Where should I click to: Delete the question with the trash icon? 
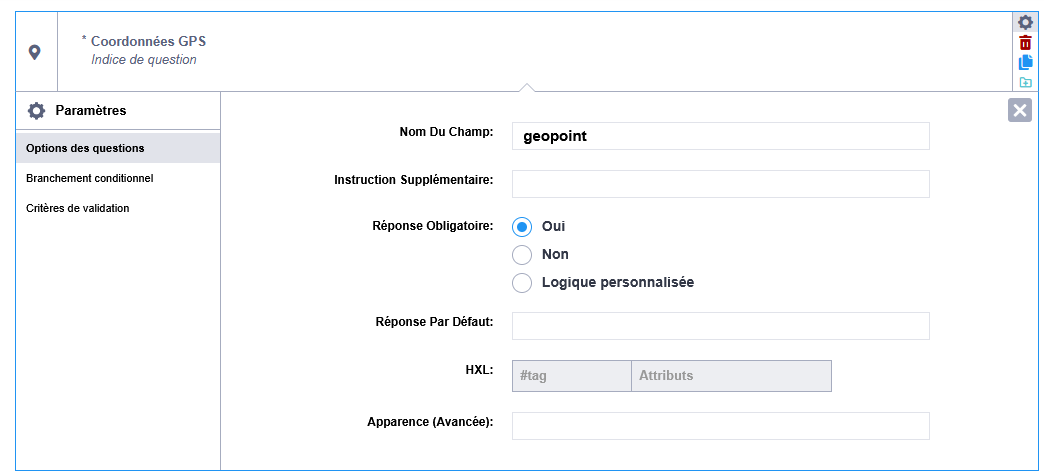tap(1025, 43)
